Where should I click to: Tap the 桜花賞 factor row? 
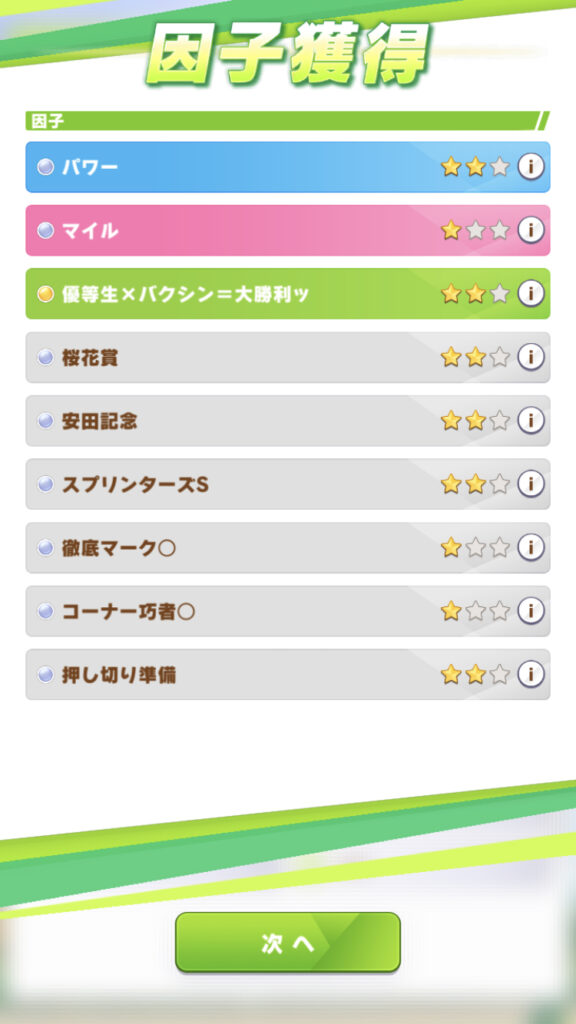287,357
